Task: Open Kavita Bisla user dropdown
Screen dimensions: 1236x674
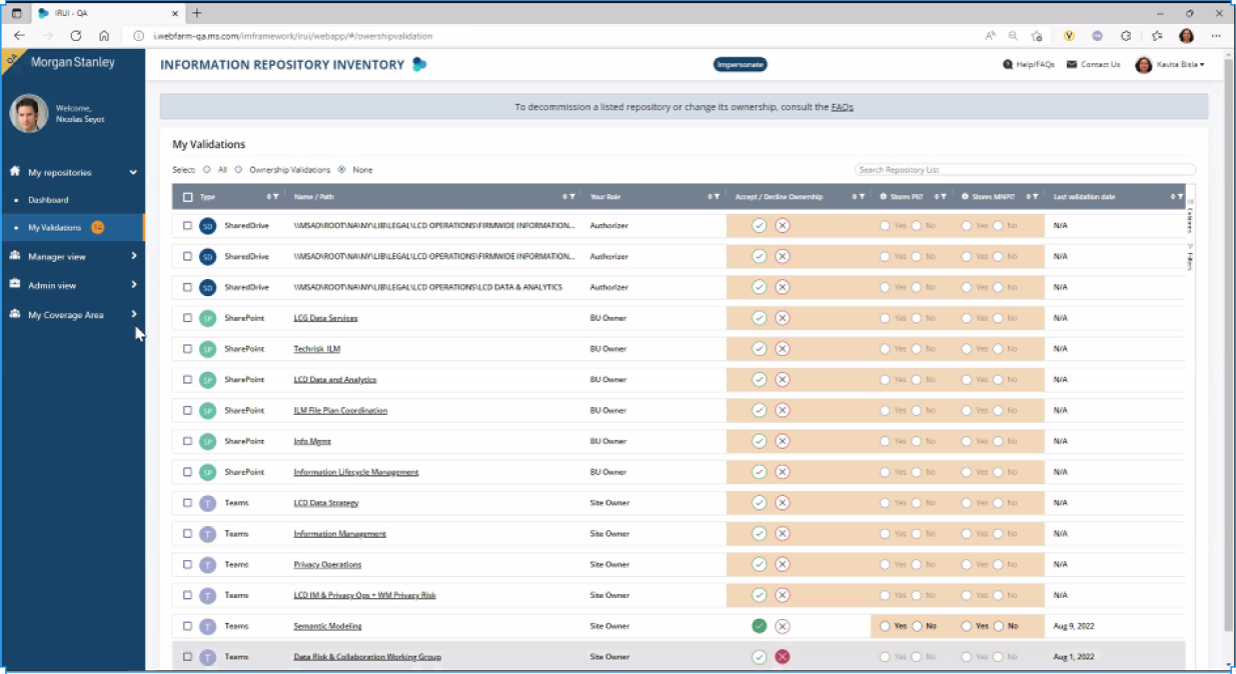Action: (1169, 64)
